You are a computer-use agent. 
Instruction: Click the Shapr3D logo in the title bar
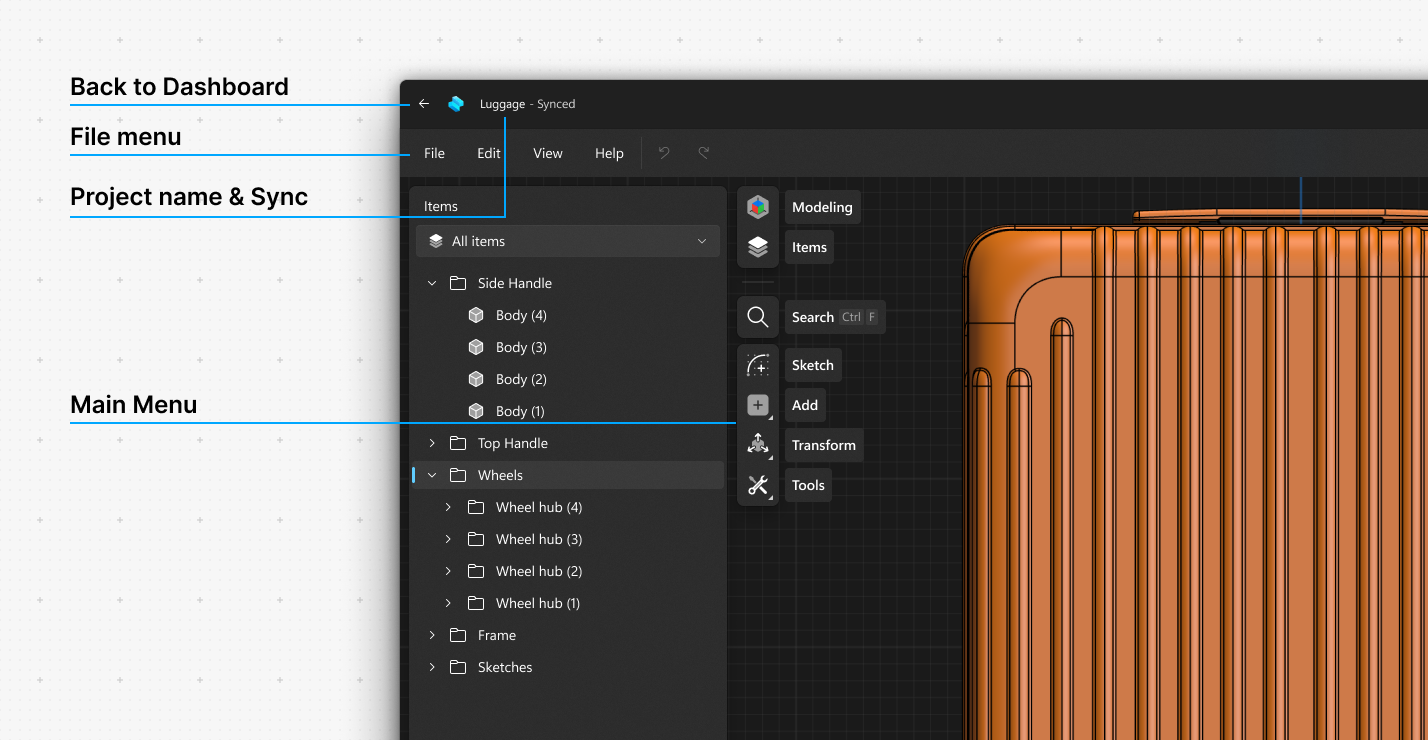[456, 103]
